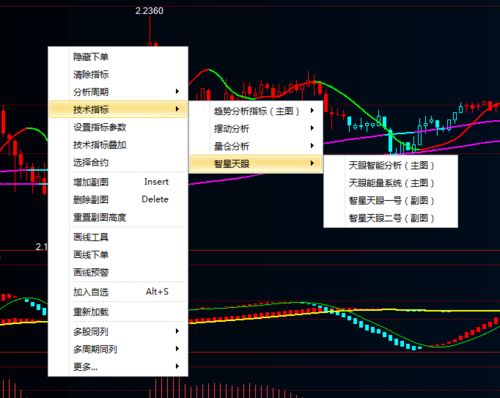Image resolution: width=500 pixels, height=398 pixels.
Task: Select 画线预警 menu item
Action: [x=118, y=272]
